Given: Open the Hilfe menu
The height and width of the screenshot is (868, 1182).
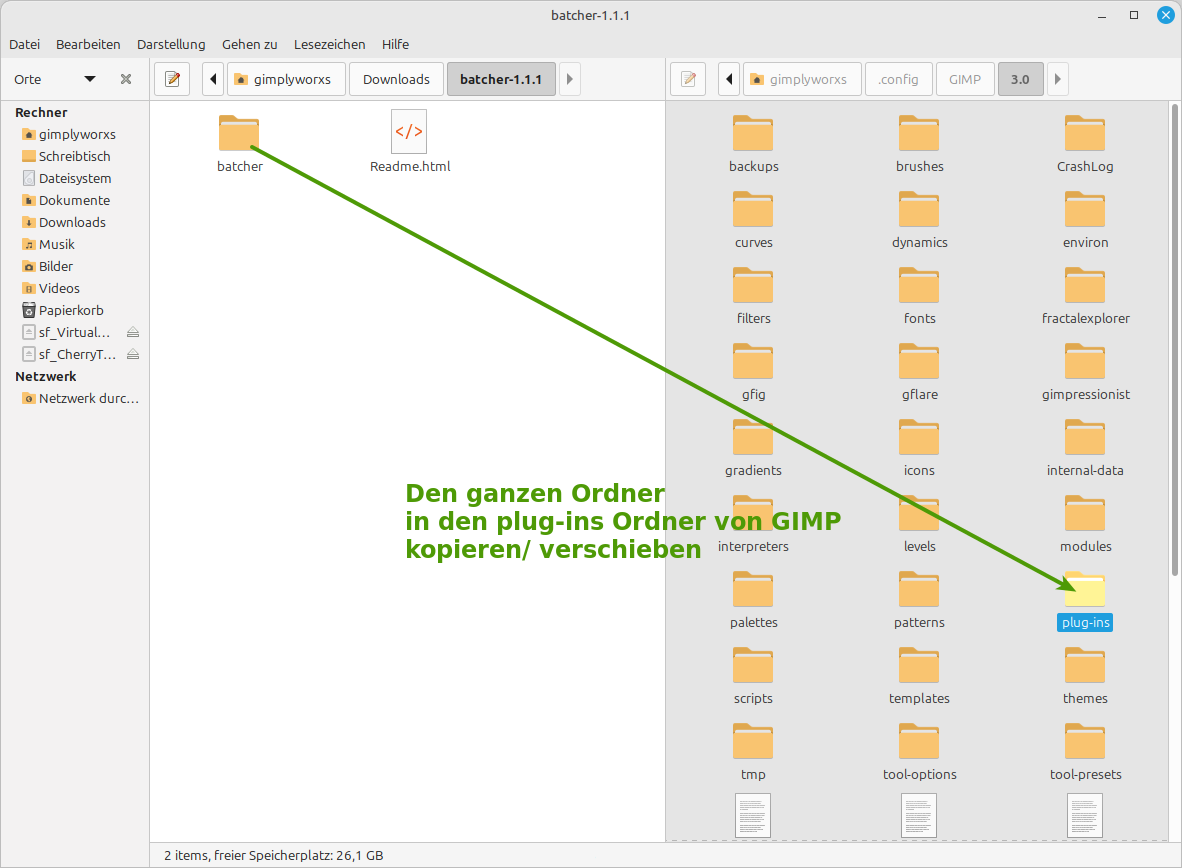Looking at the screenshot, I should [x=395, y=44].
